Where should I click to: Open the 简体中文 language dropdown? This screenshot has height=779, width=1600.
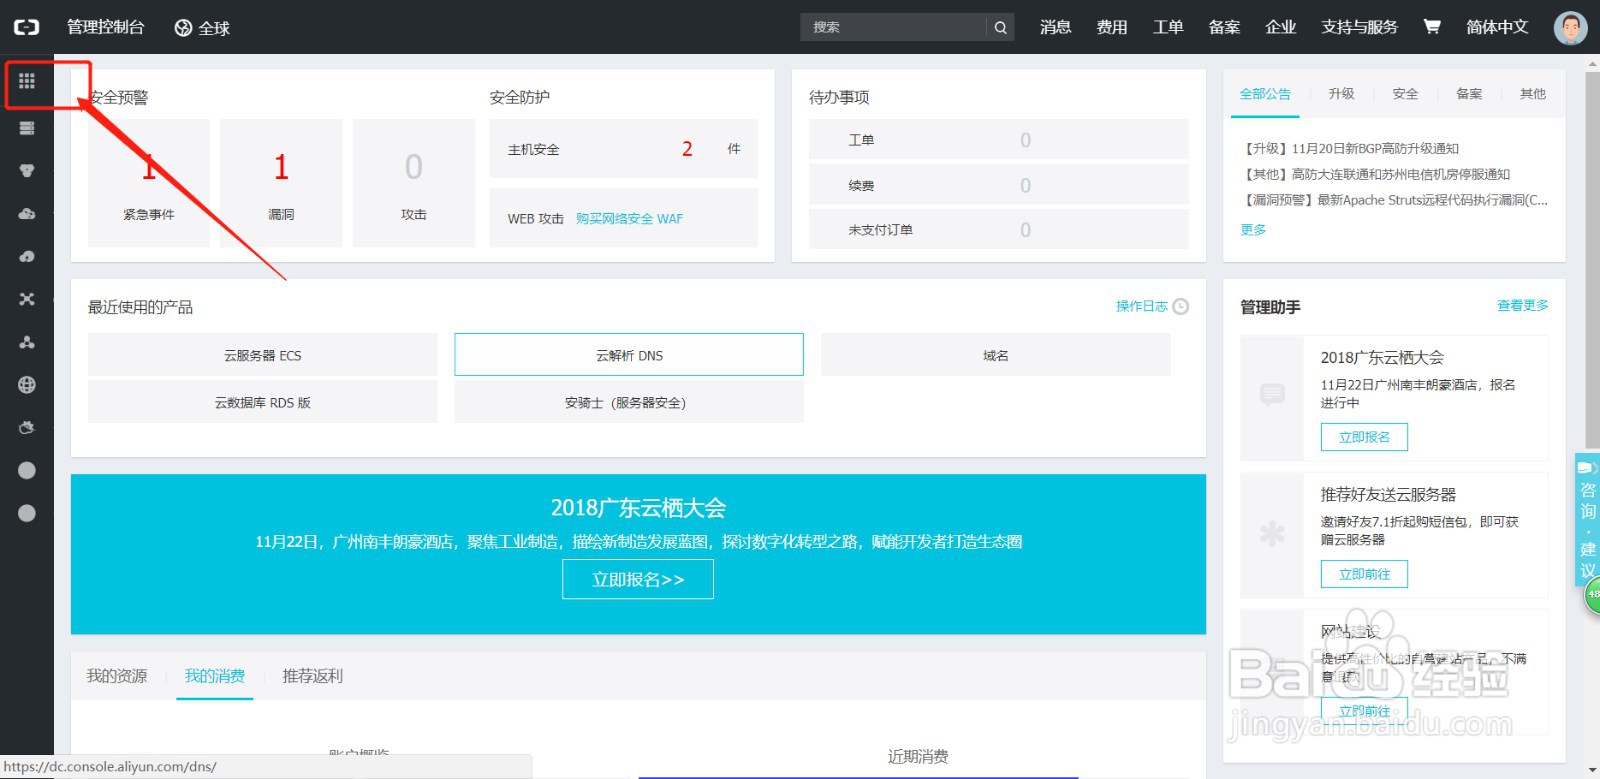click(x=1497, y=27)
